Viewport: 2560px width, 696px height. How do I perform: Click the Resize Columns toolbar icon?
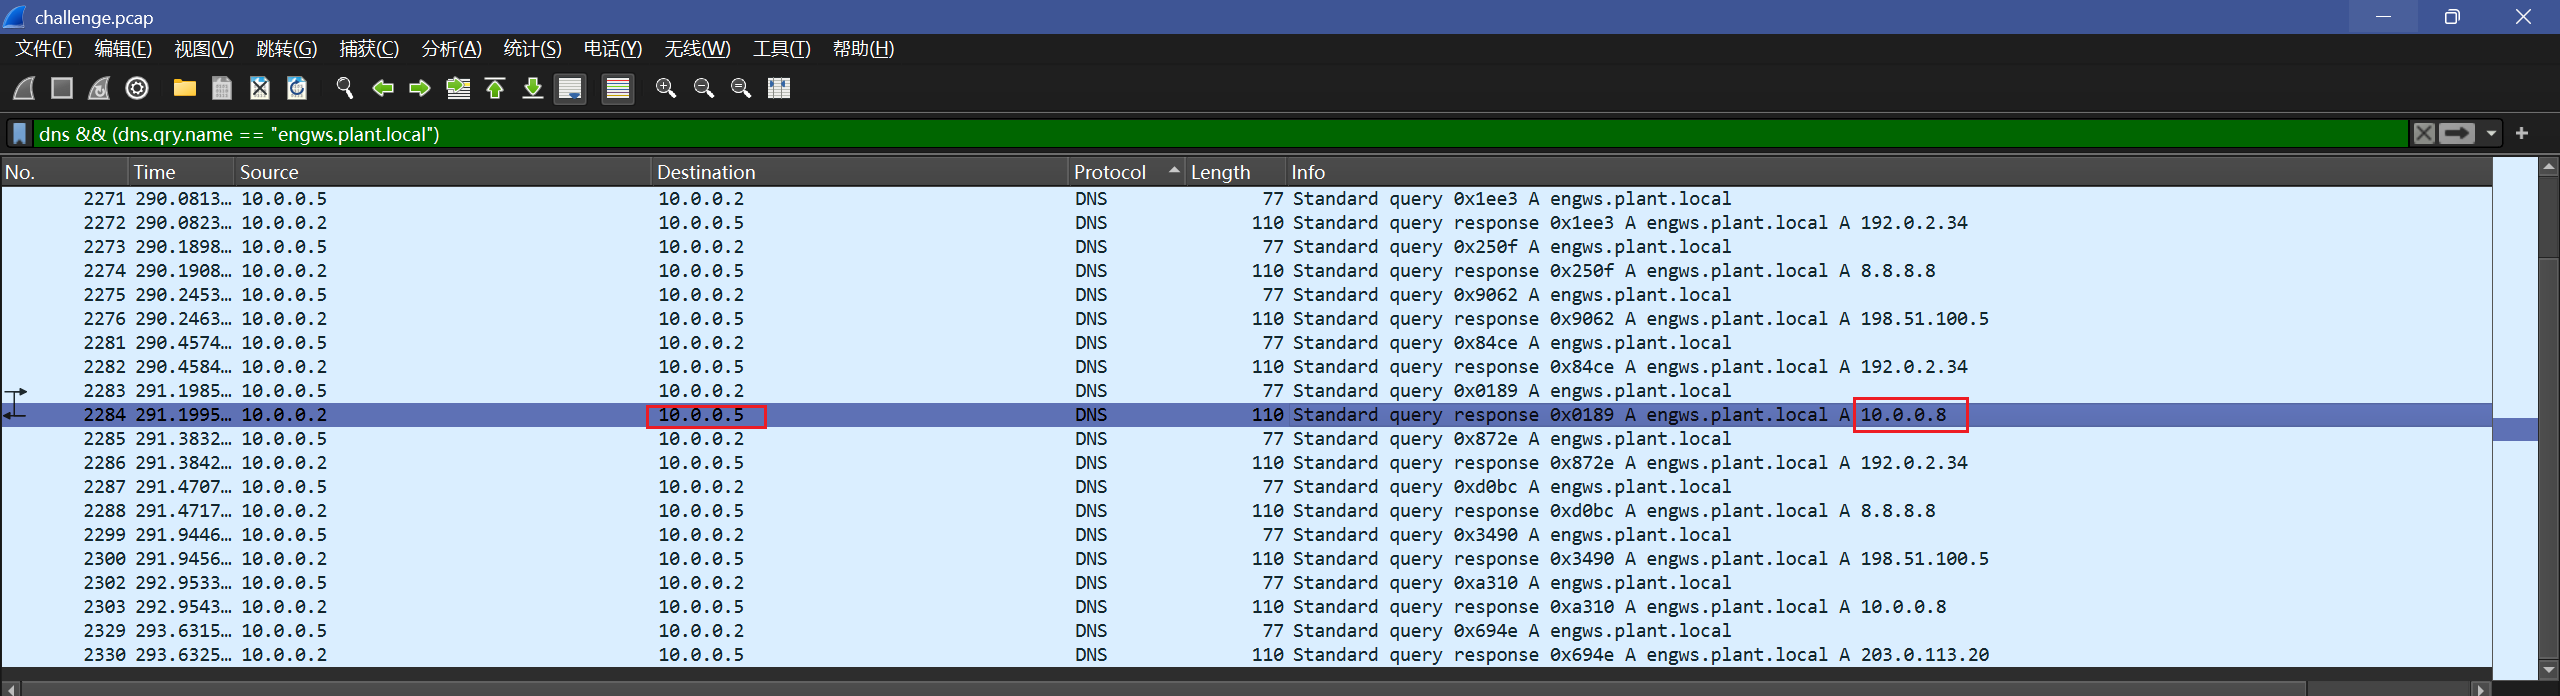[779, 89]
